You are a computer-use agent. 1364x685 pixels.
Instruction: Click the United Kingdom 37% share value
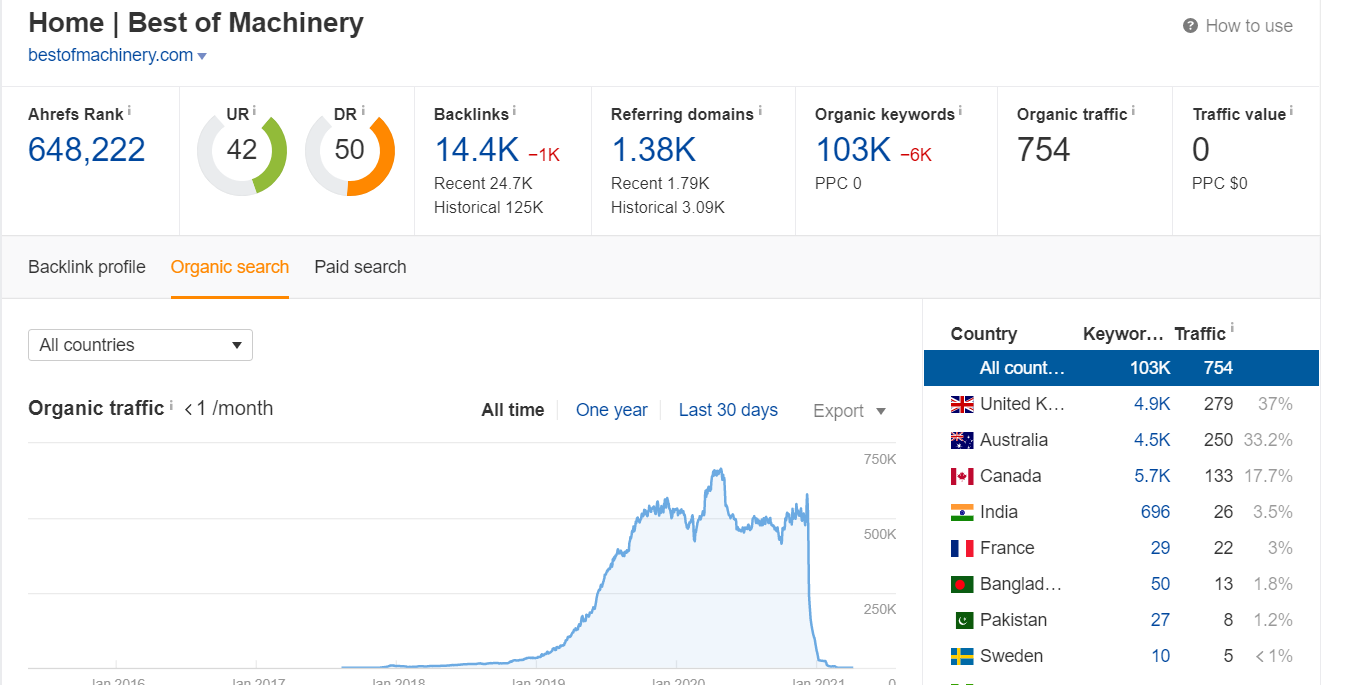click(1275, 404)
